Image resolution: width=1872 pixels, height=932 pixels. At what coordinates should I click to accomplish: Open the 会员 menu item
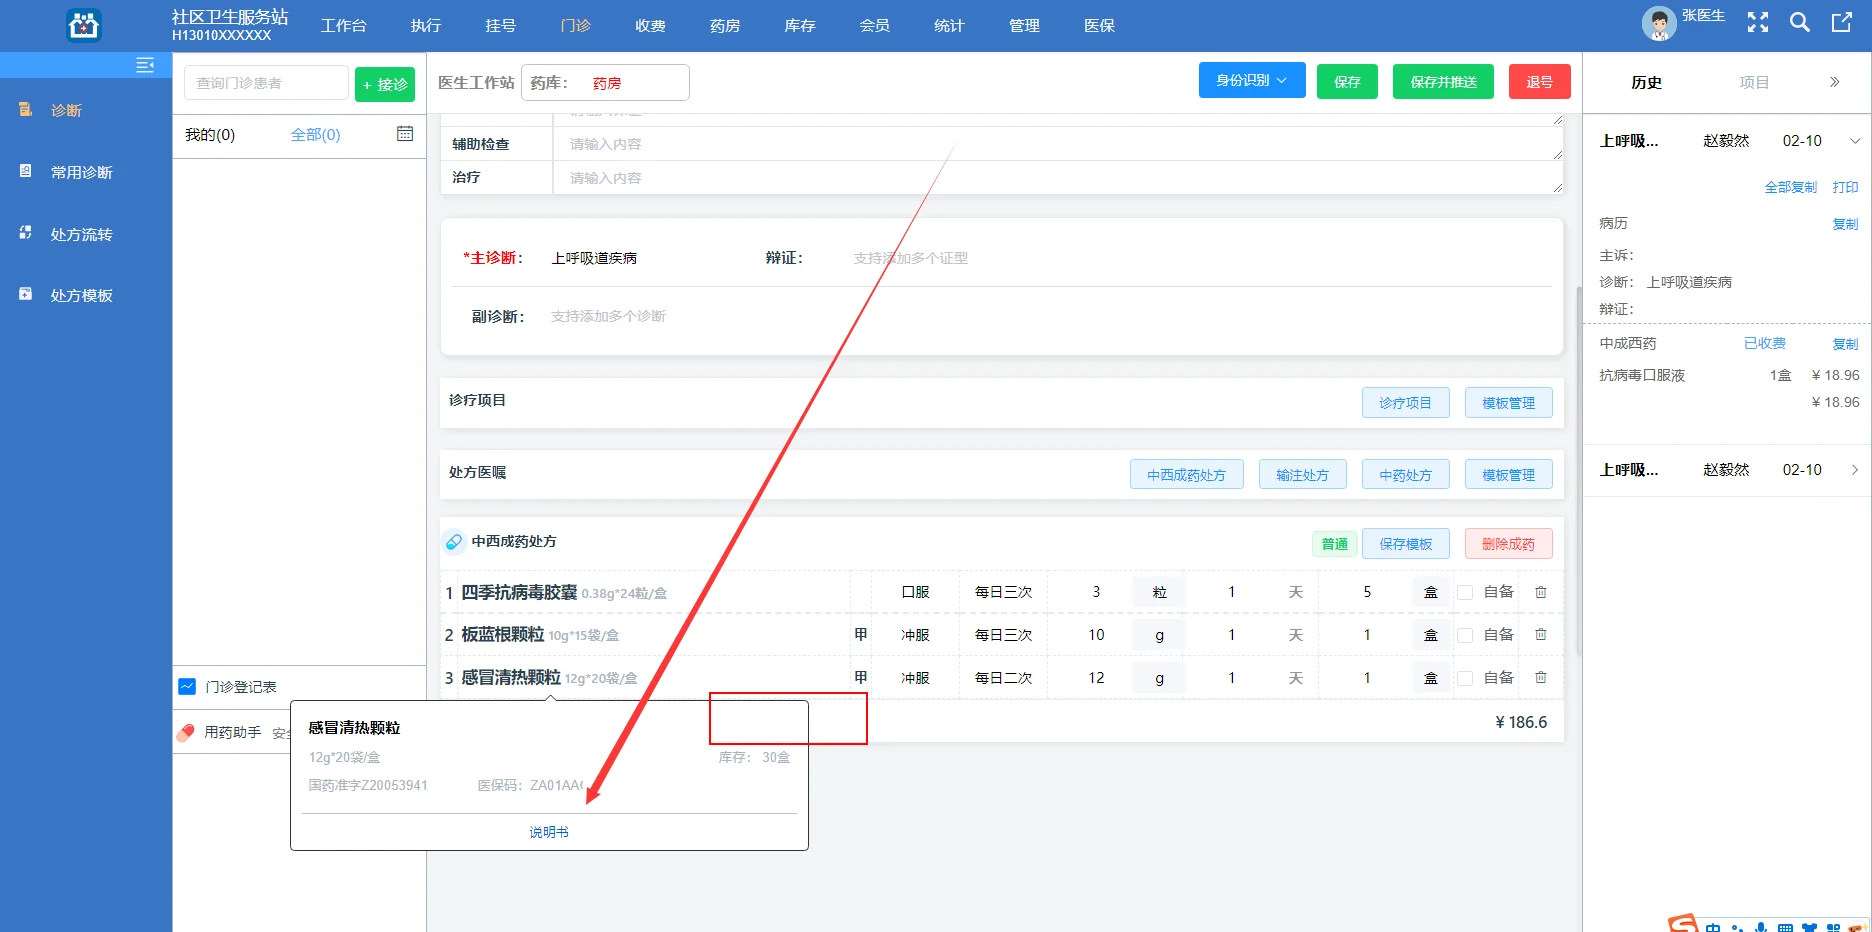pos(873,25)
